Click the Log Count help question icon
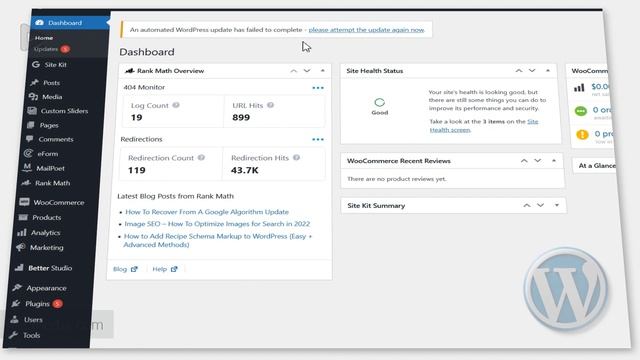Viewport: 640px width, 360px height. 176,105
